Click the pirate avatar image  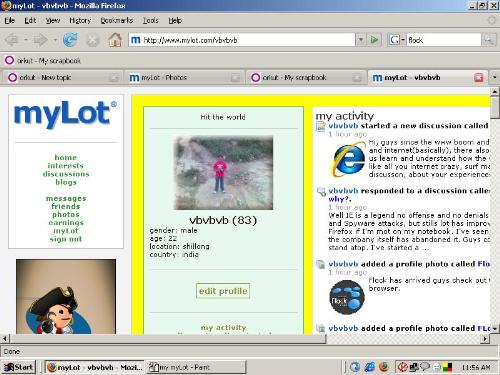66,297
